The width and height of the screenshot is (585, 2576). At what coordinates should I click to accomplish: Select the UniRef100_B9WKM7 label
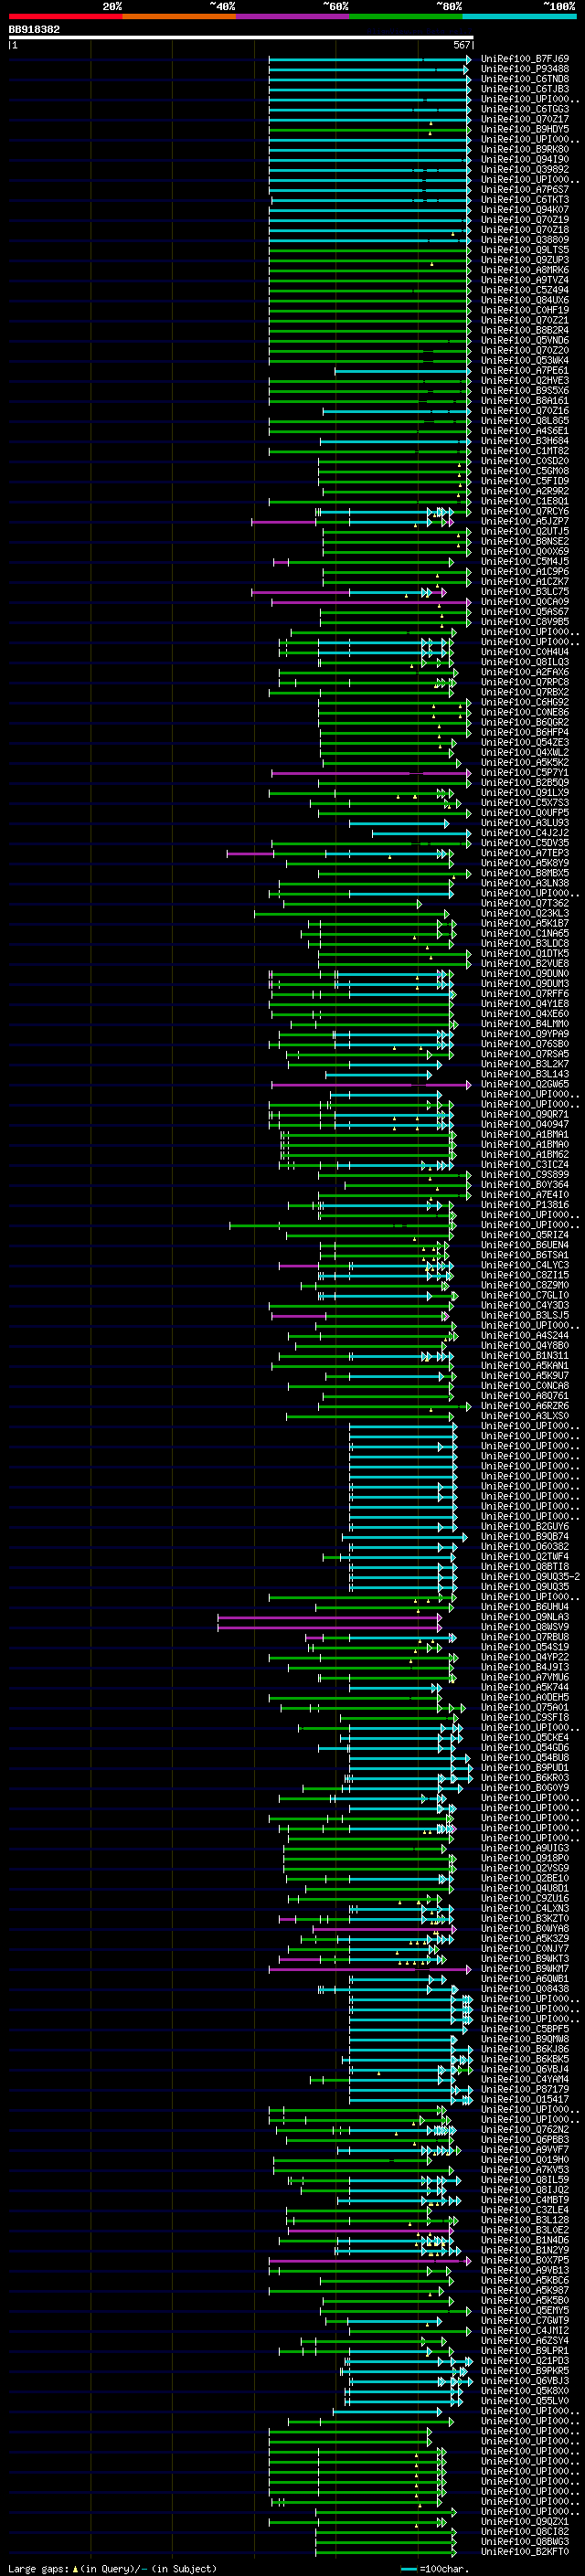(525, 1968)
